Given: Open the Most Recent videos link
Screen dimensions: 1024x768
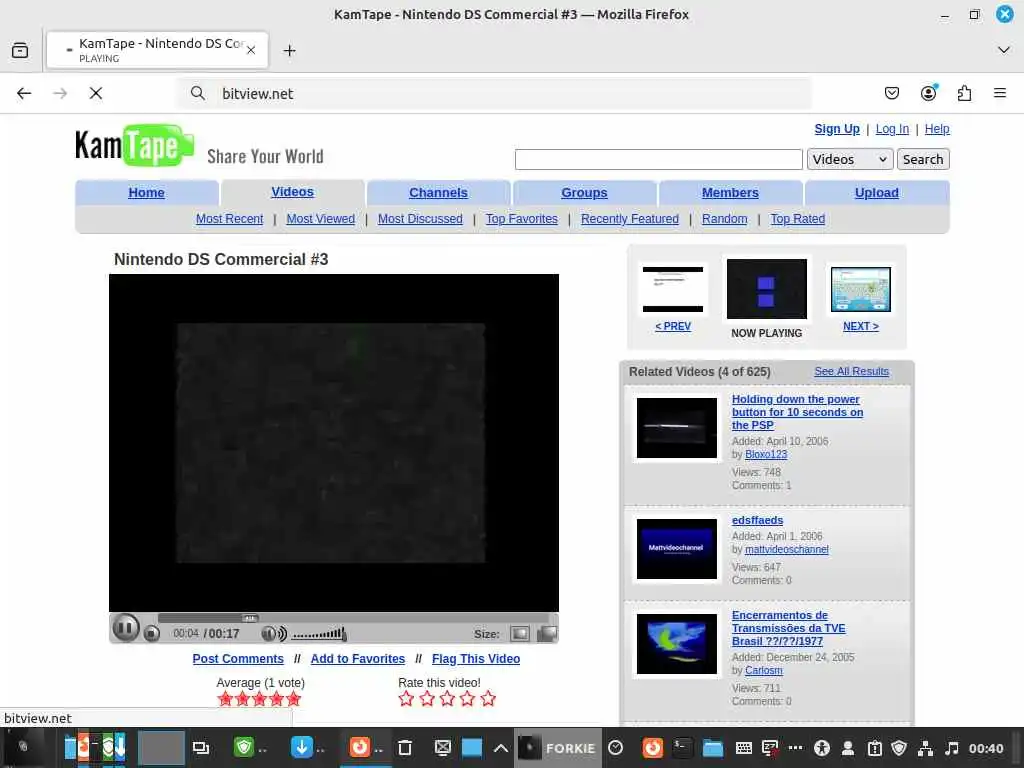Looking at the screenshot, I should [229, 219].
